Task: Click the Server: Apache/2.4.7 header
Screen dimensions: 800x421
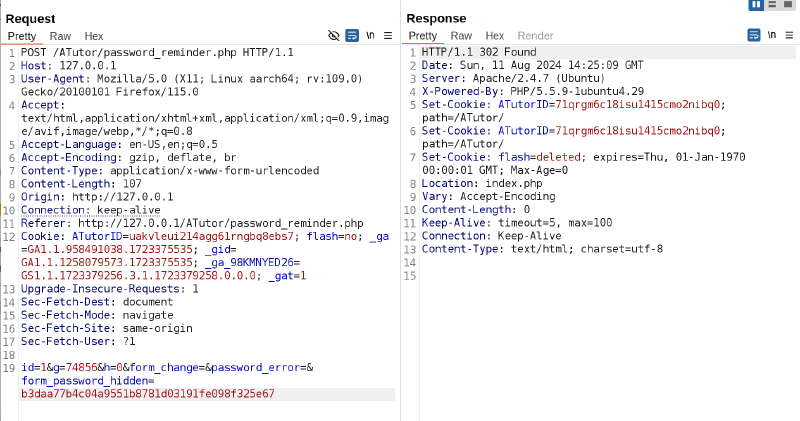Action: point(513,79)
